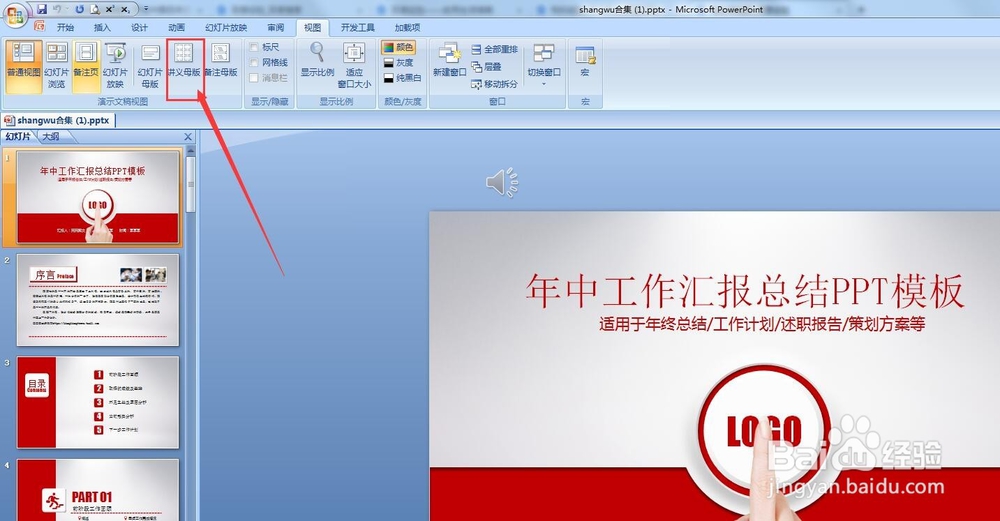Save the presentation from quick access toolbar
The width and height of the screenshot is (1000, 521).
coord(42,9)
